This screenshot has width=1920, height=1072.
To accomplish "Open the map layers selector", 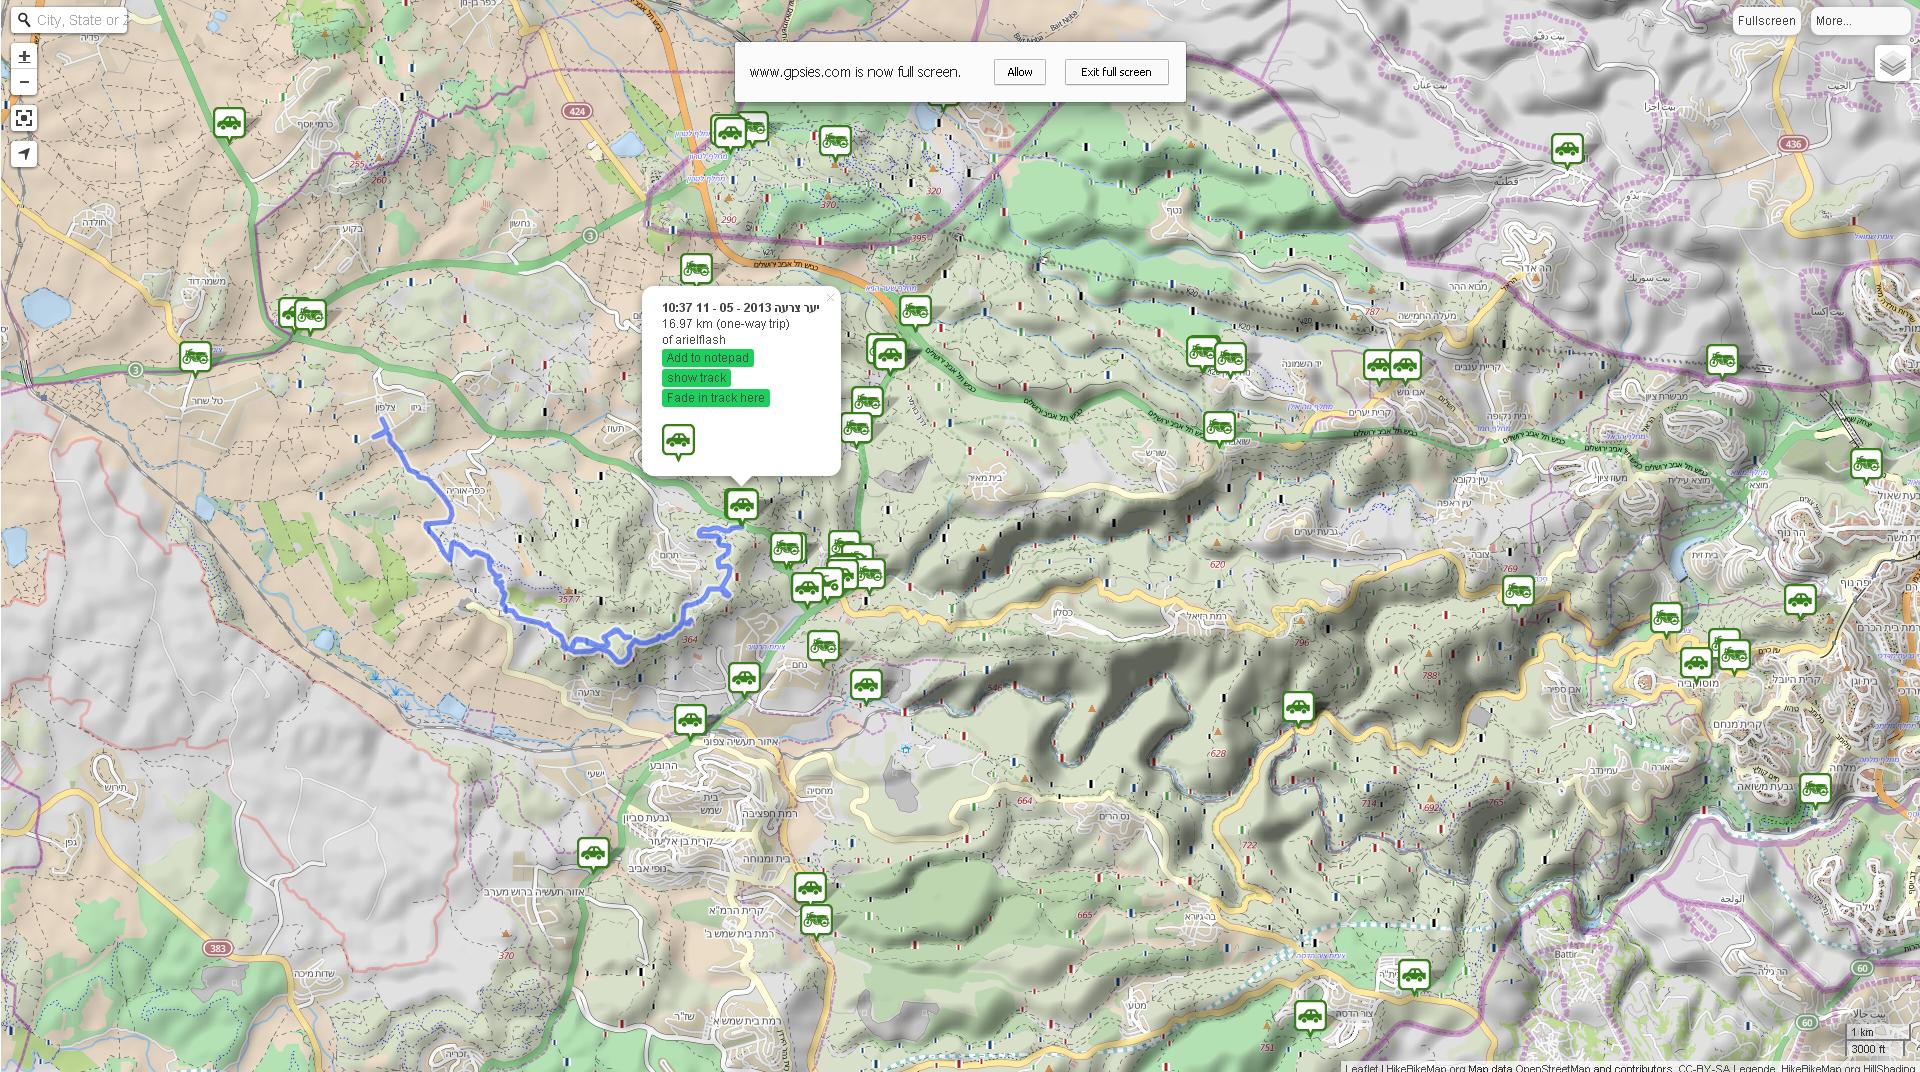I will click(1892, 65).
